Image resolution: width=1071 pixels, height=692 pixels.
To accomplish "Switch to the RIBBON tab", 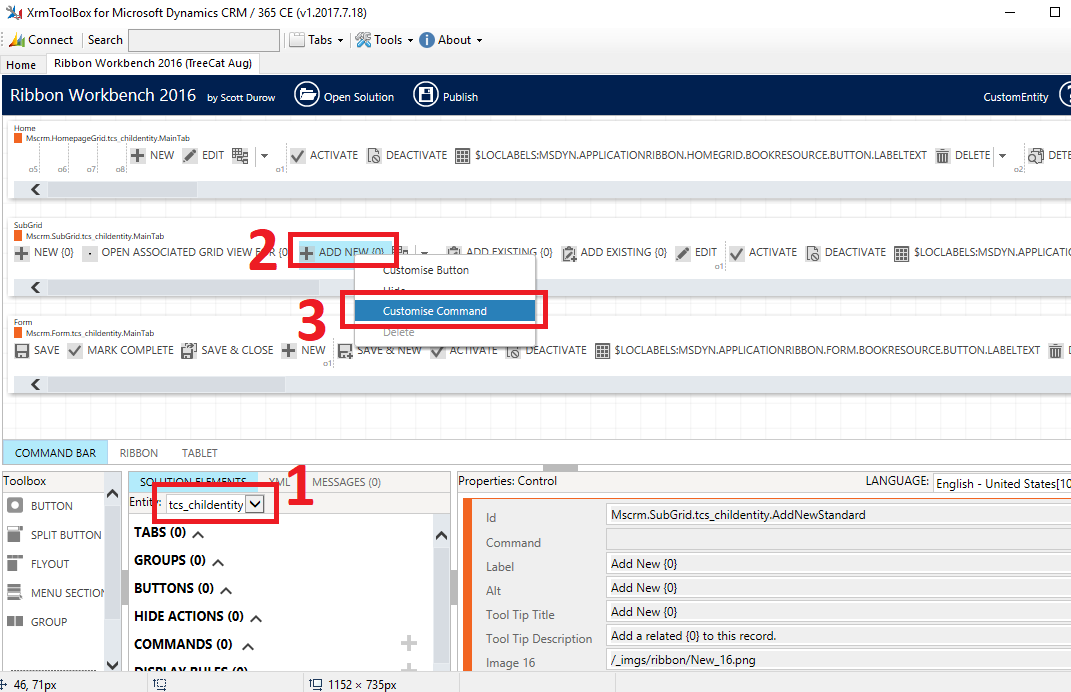I will click(139, 453).
